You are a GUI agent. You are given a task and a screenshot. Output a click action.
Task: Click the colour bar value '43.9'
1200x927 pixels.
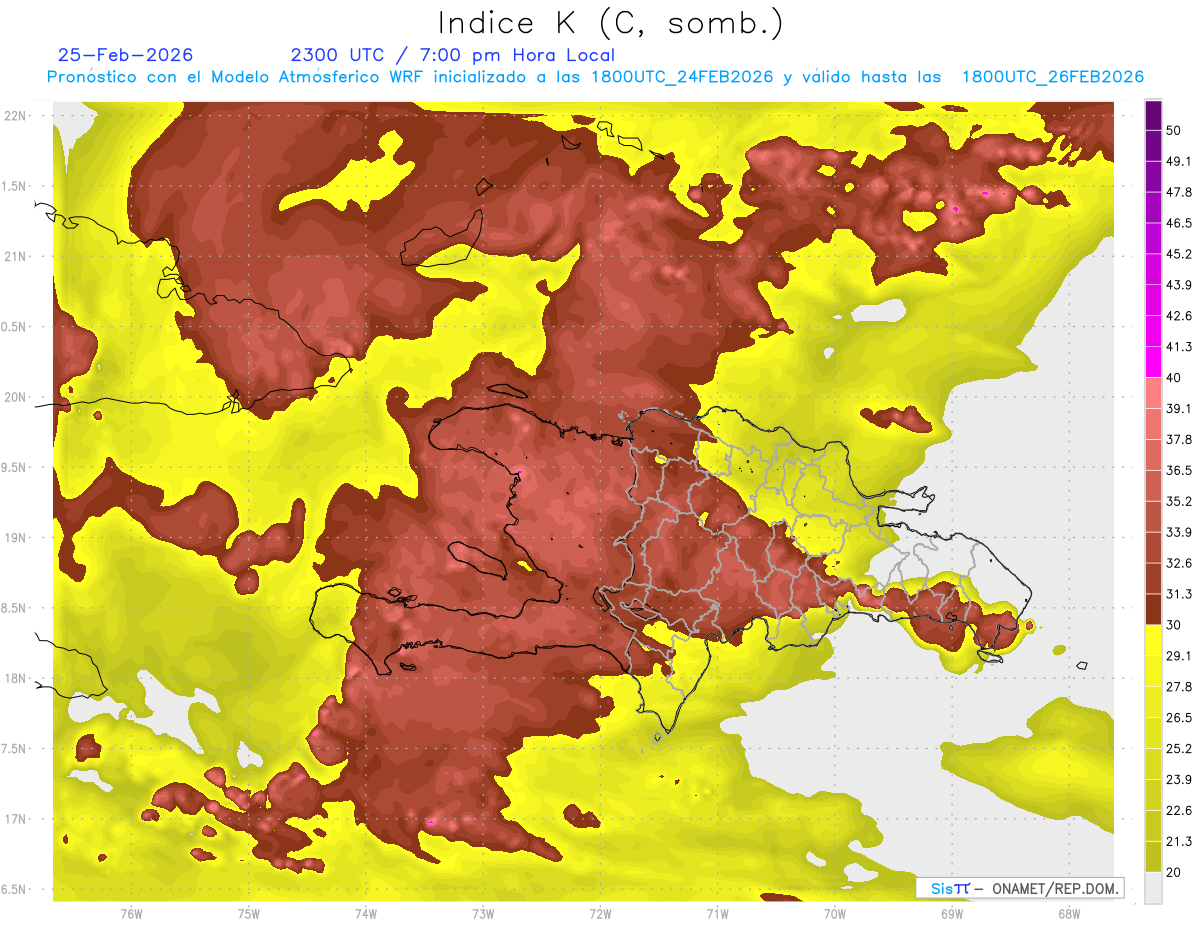(1178, 285)
